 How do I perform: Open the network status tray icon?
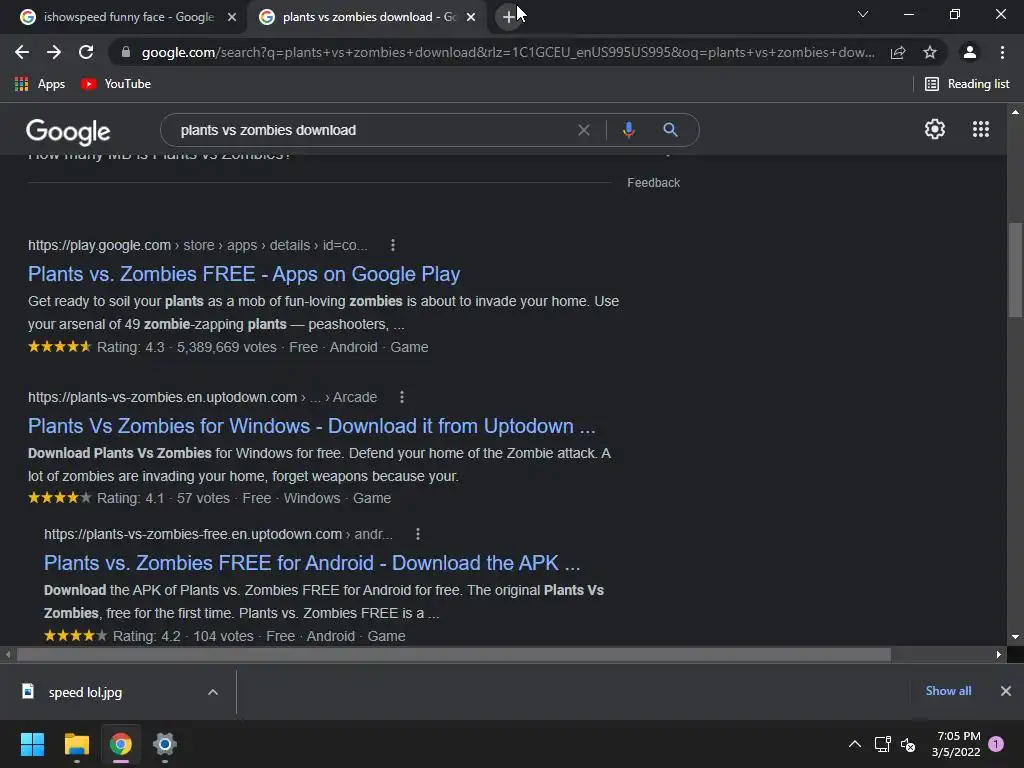click(883, 744)
